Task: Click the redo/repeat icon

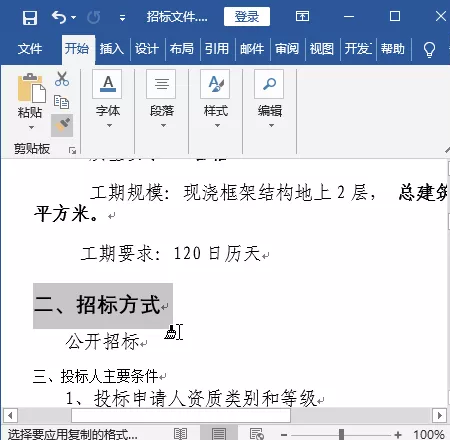Action: [x=94, y=17]
